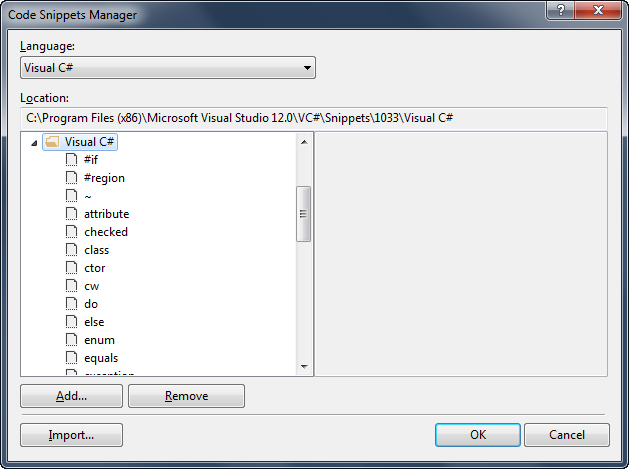Viewport: 629px width, 469px height.
Task: Click the ctor snippet file icon
Action: [x=71, y=268]
